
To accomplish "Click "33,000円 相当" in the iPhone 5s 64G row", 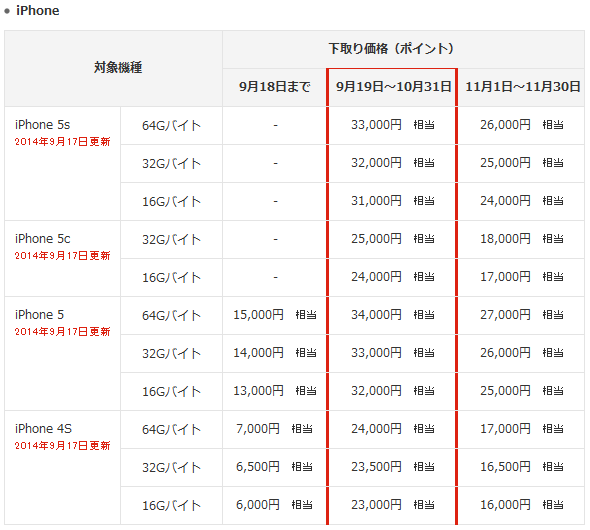I will (x=393, y=125).
